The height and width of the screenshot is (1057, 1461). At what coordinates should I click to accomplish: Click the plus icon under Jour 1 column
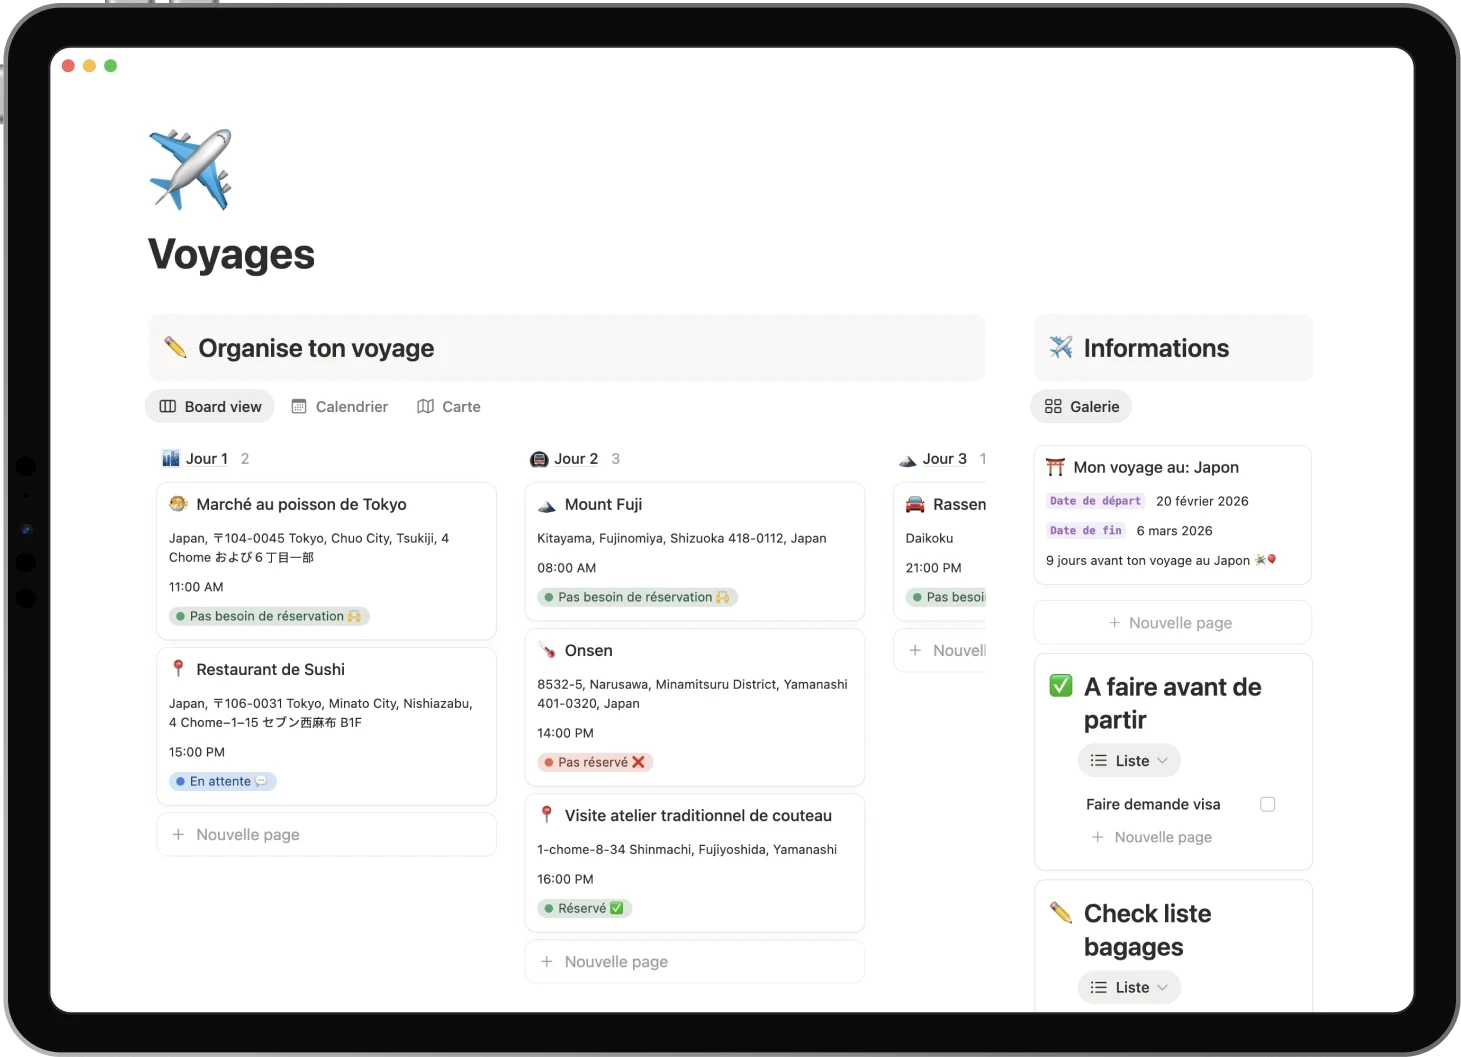[x=178, y=834]
